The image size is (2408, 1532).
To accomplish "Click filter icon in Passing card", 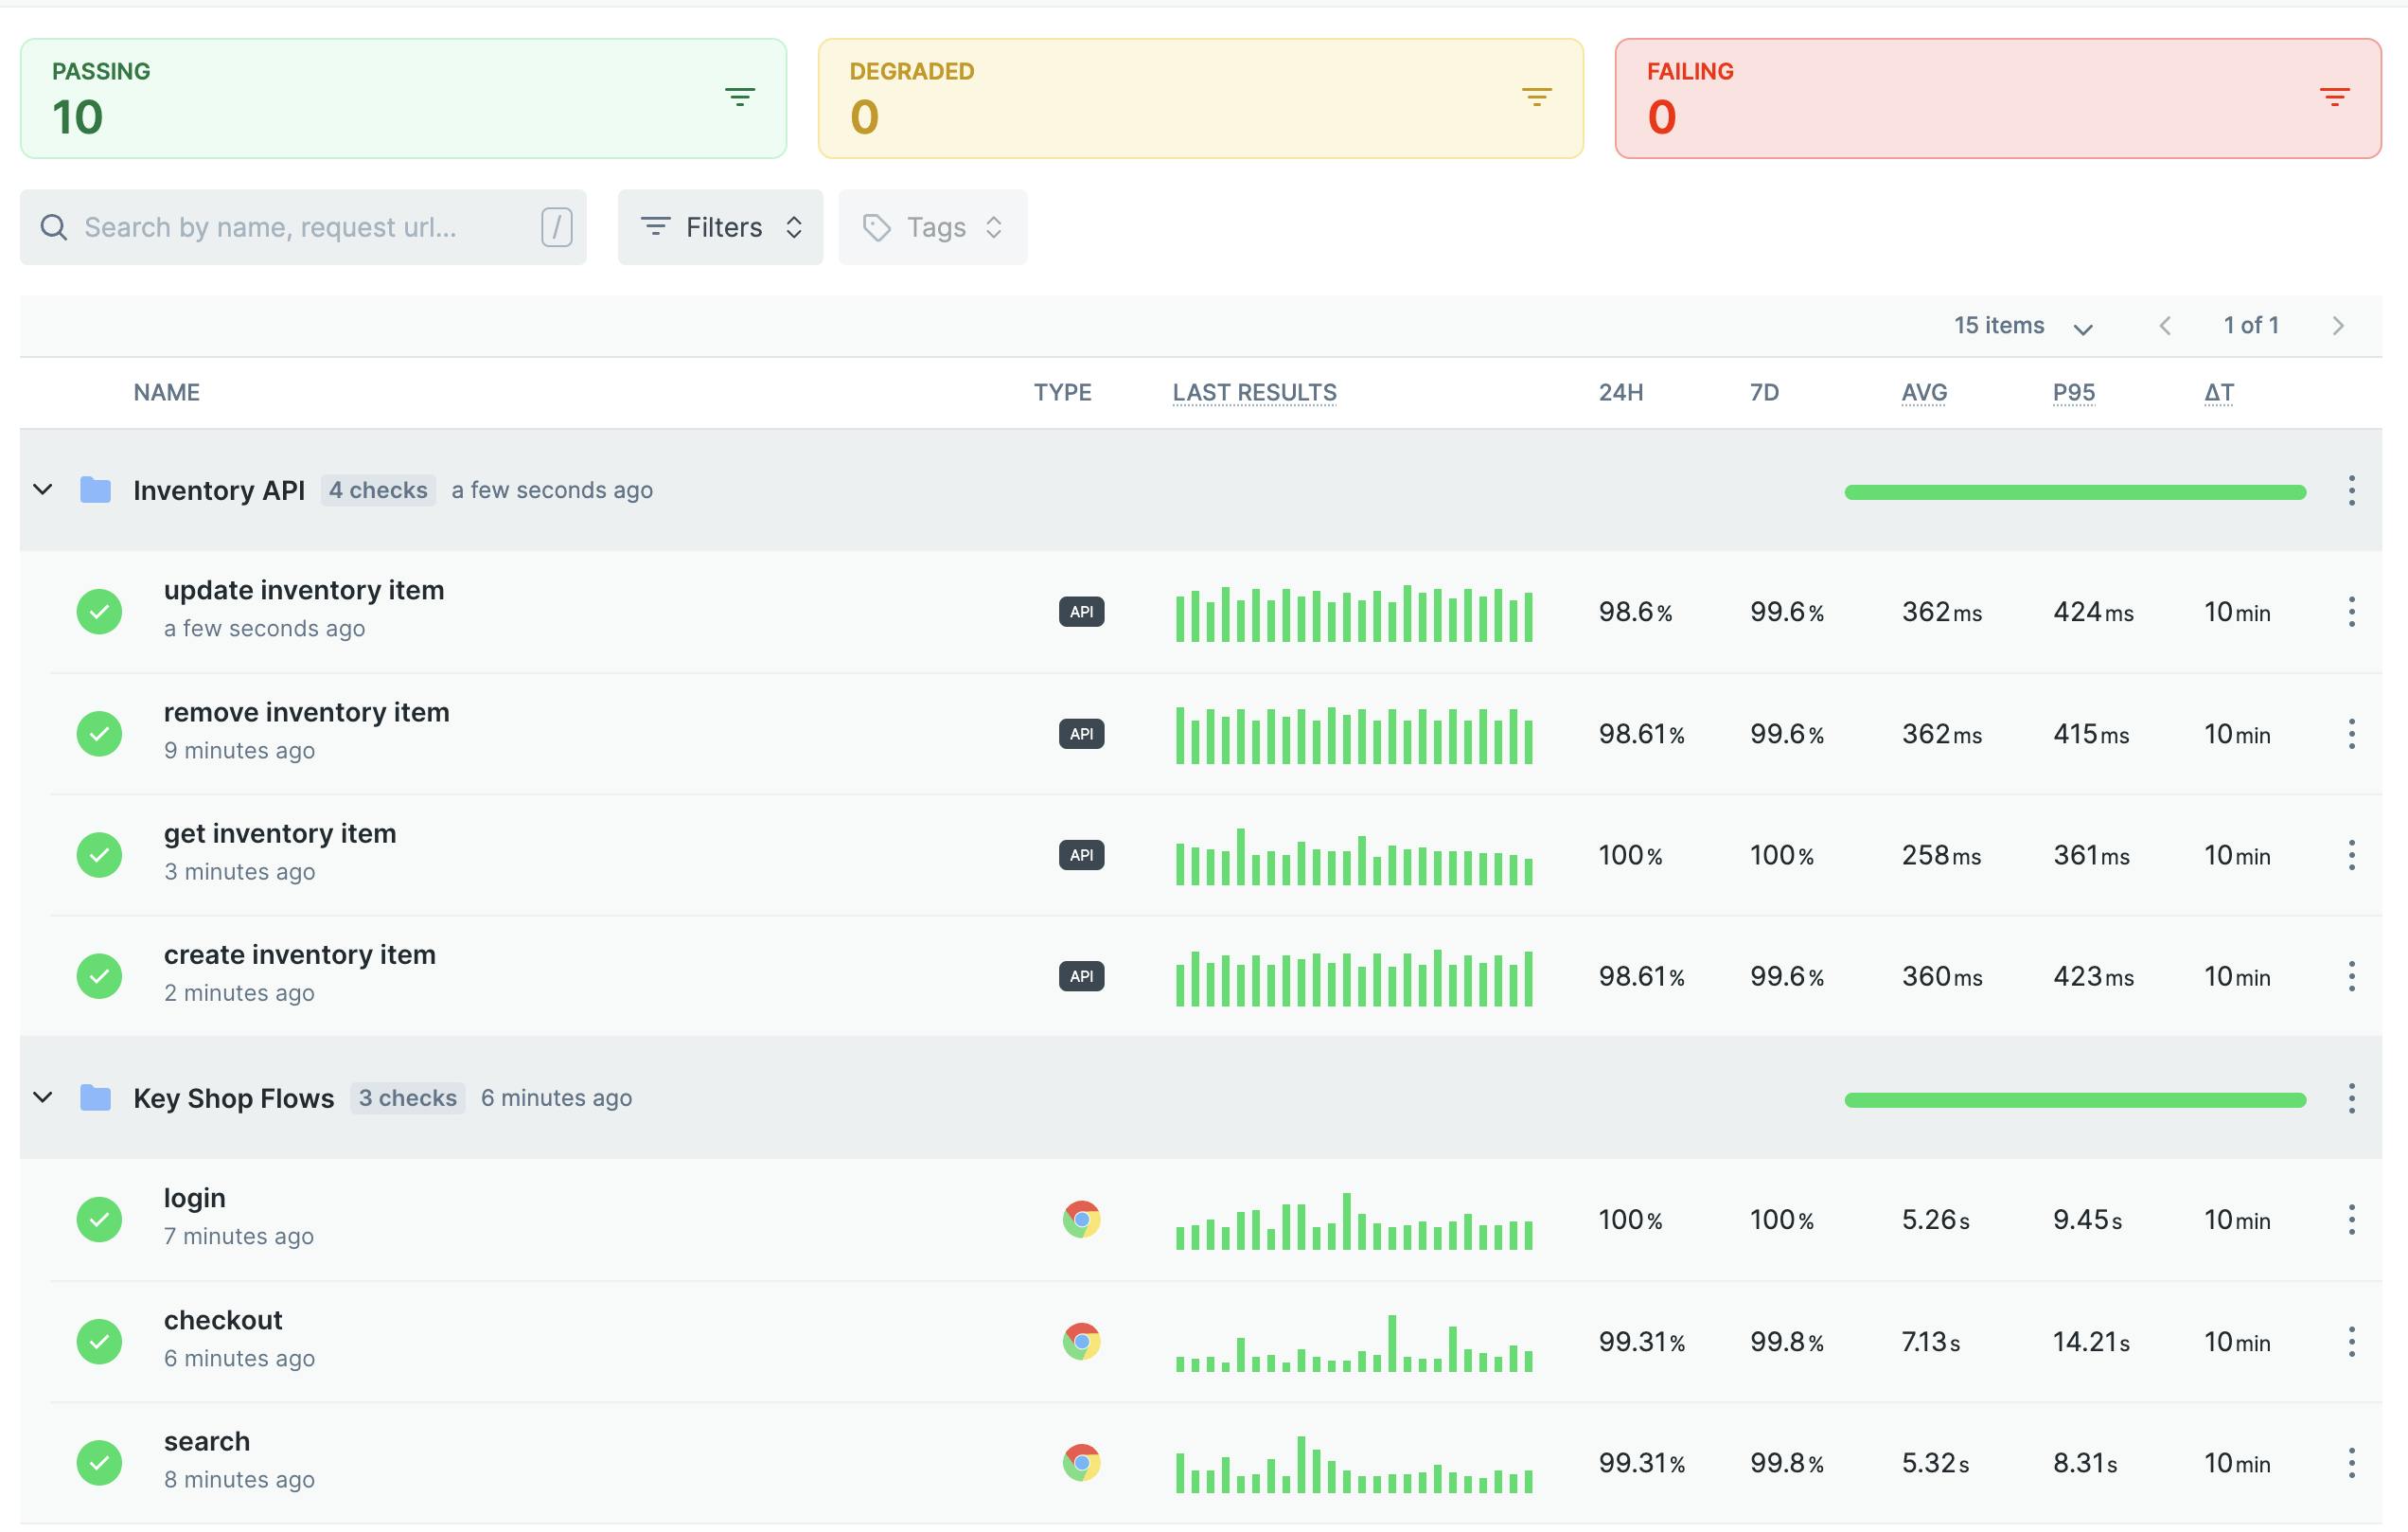I will 739,97.
